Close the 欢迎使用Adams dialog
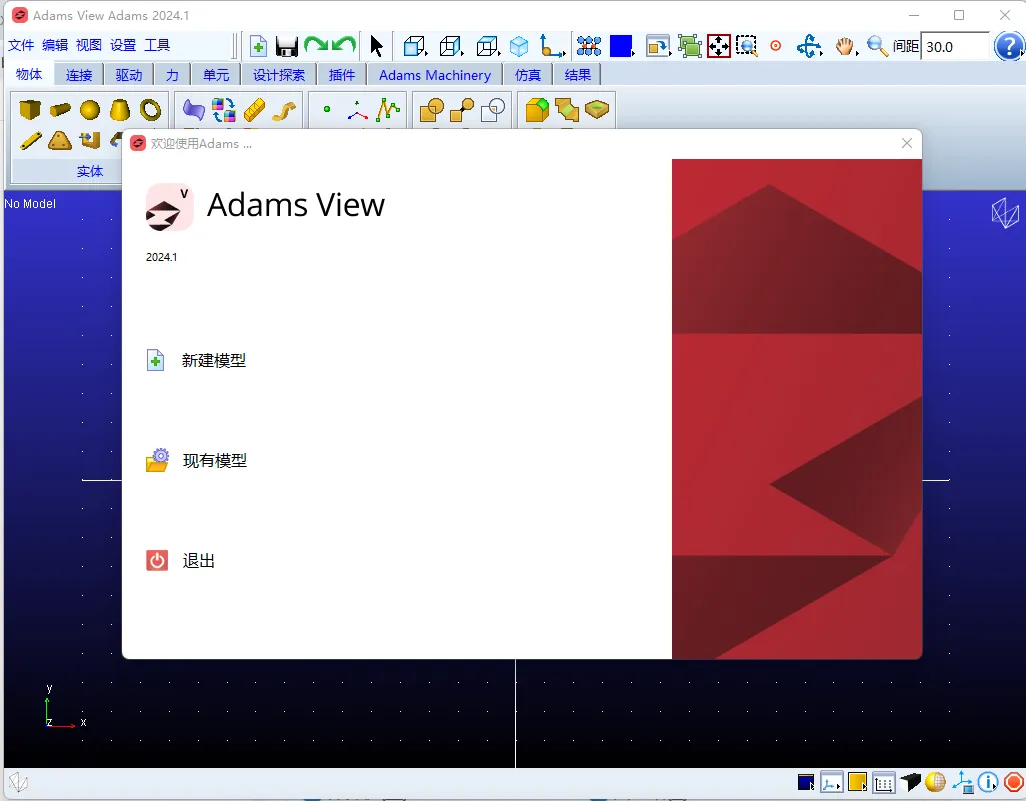 pos(906,143)
